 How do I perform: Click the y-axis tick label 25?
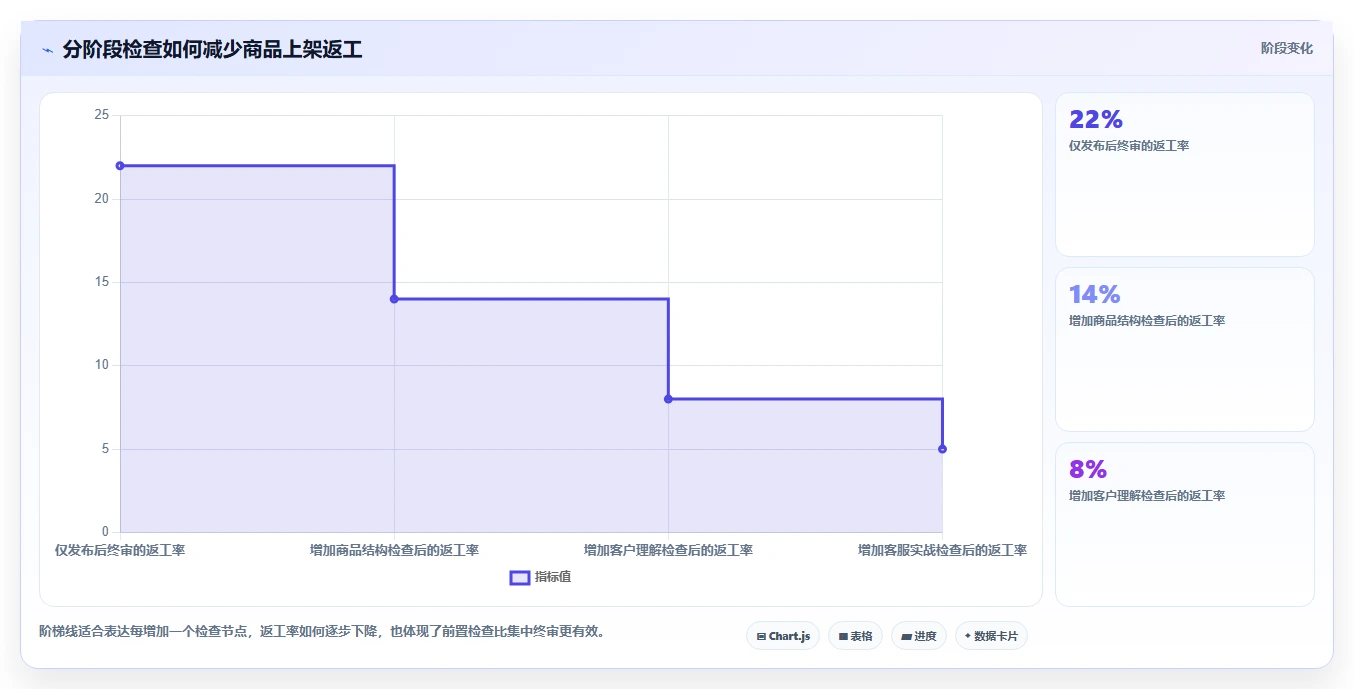[x=101, y=115]
